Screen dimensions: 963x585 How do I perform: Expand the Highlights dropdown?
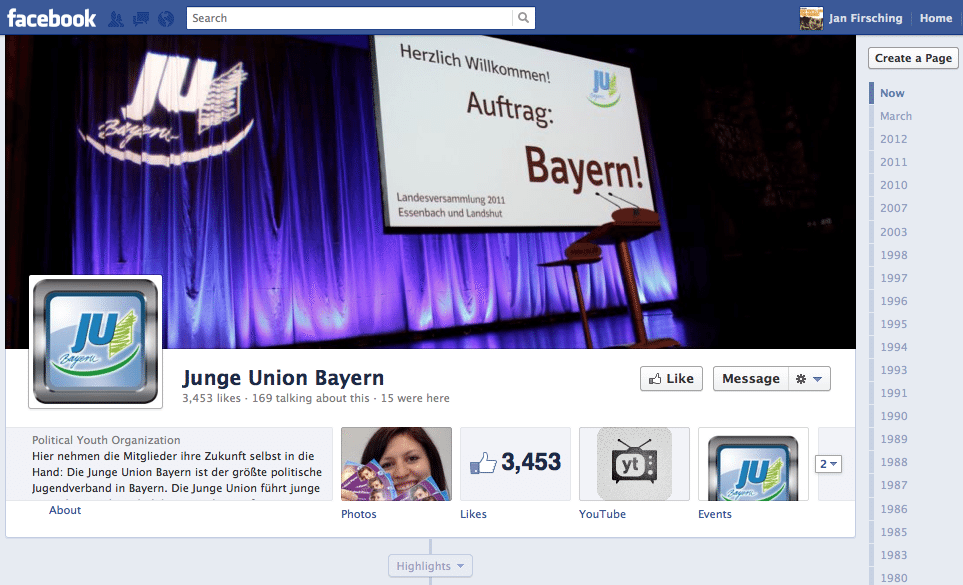(430, 566)
